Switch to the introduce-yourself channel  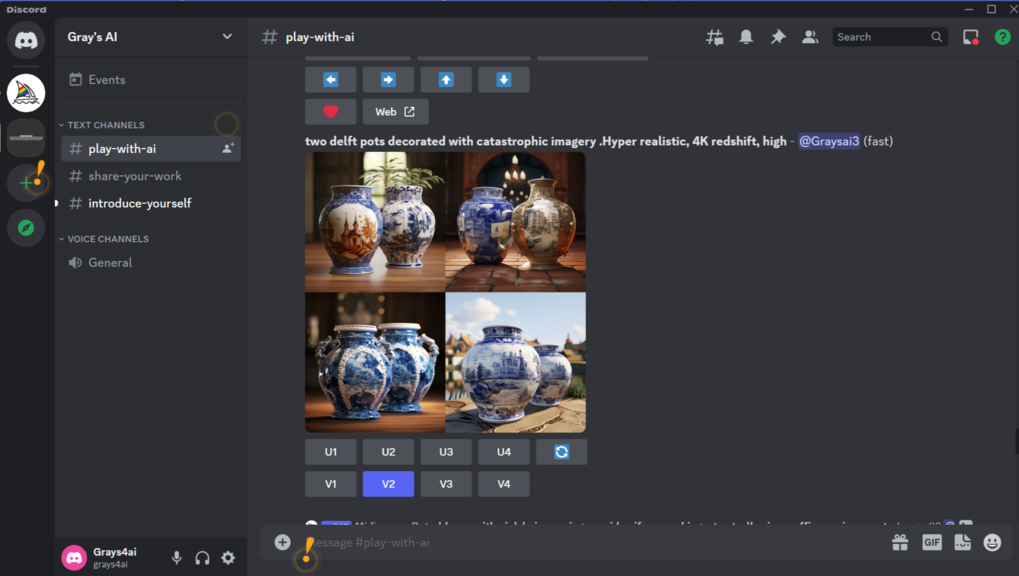[x=139, y=203]
